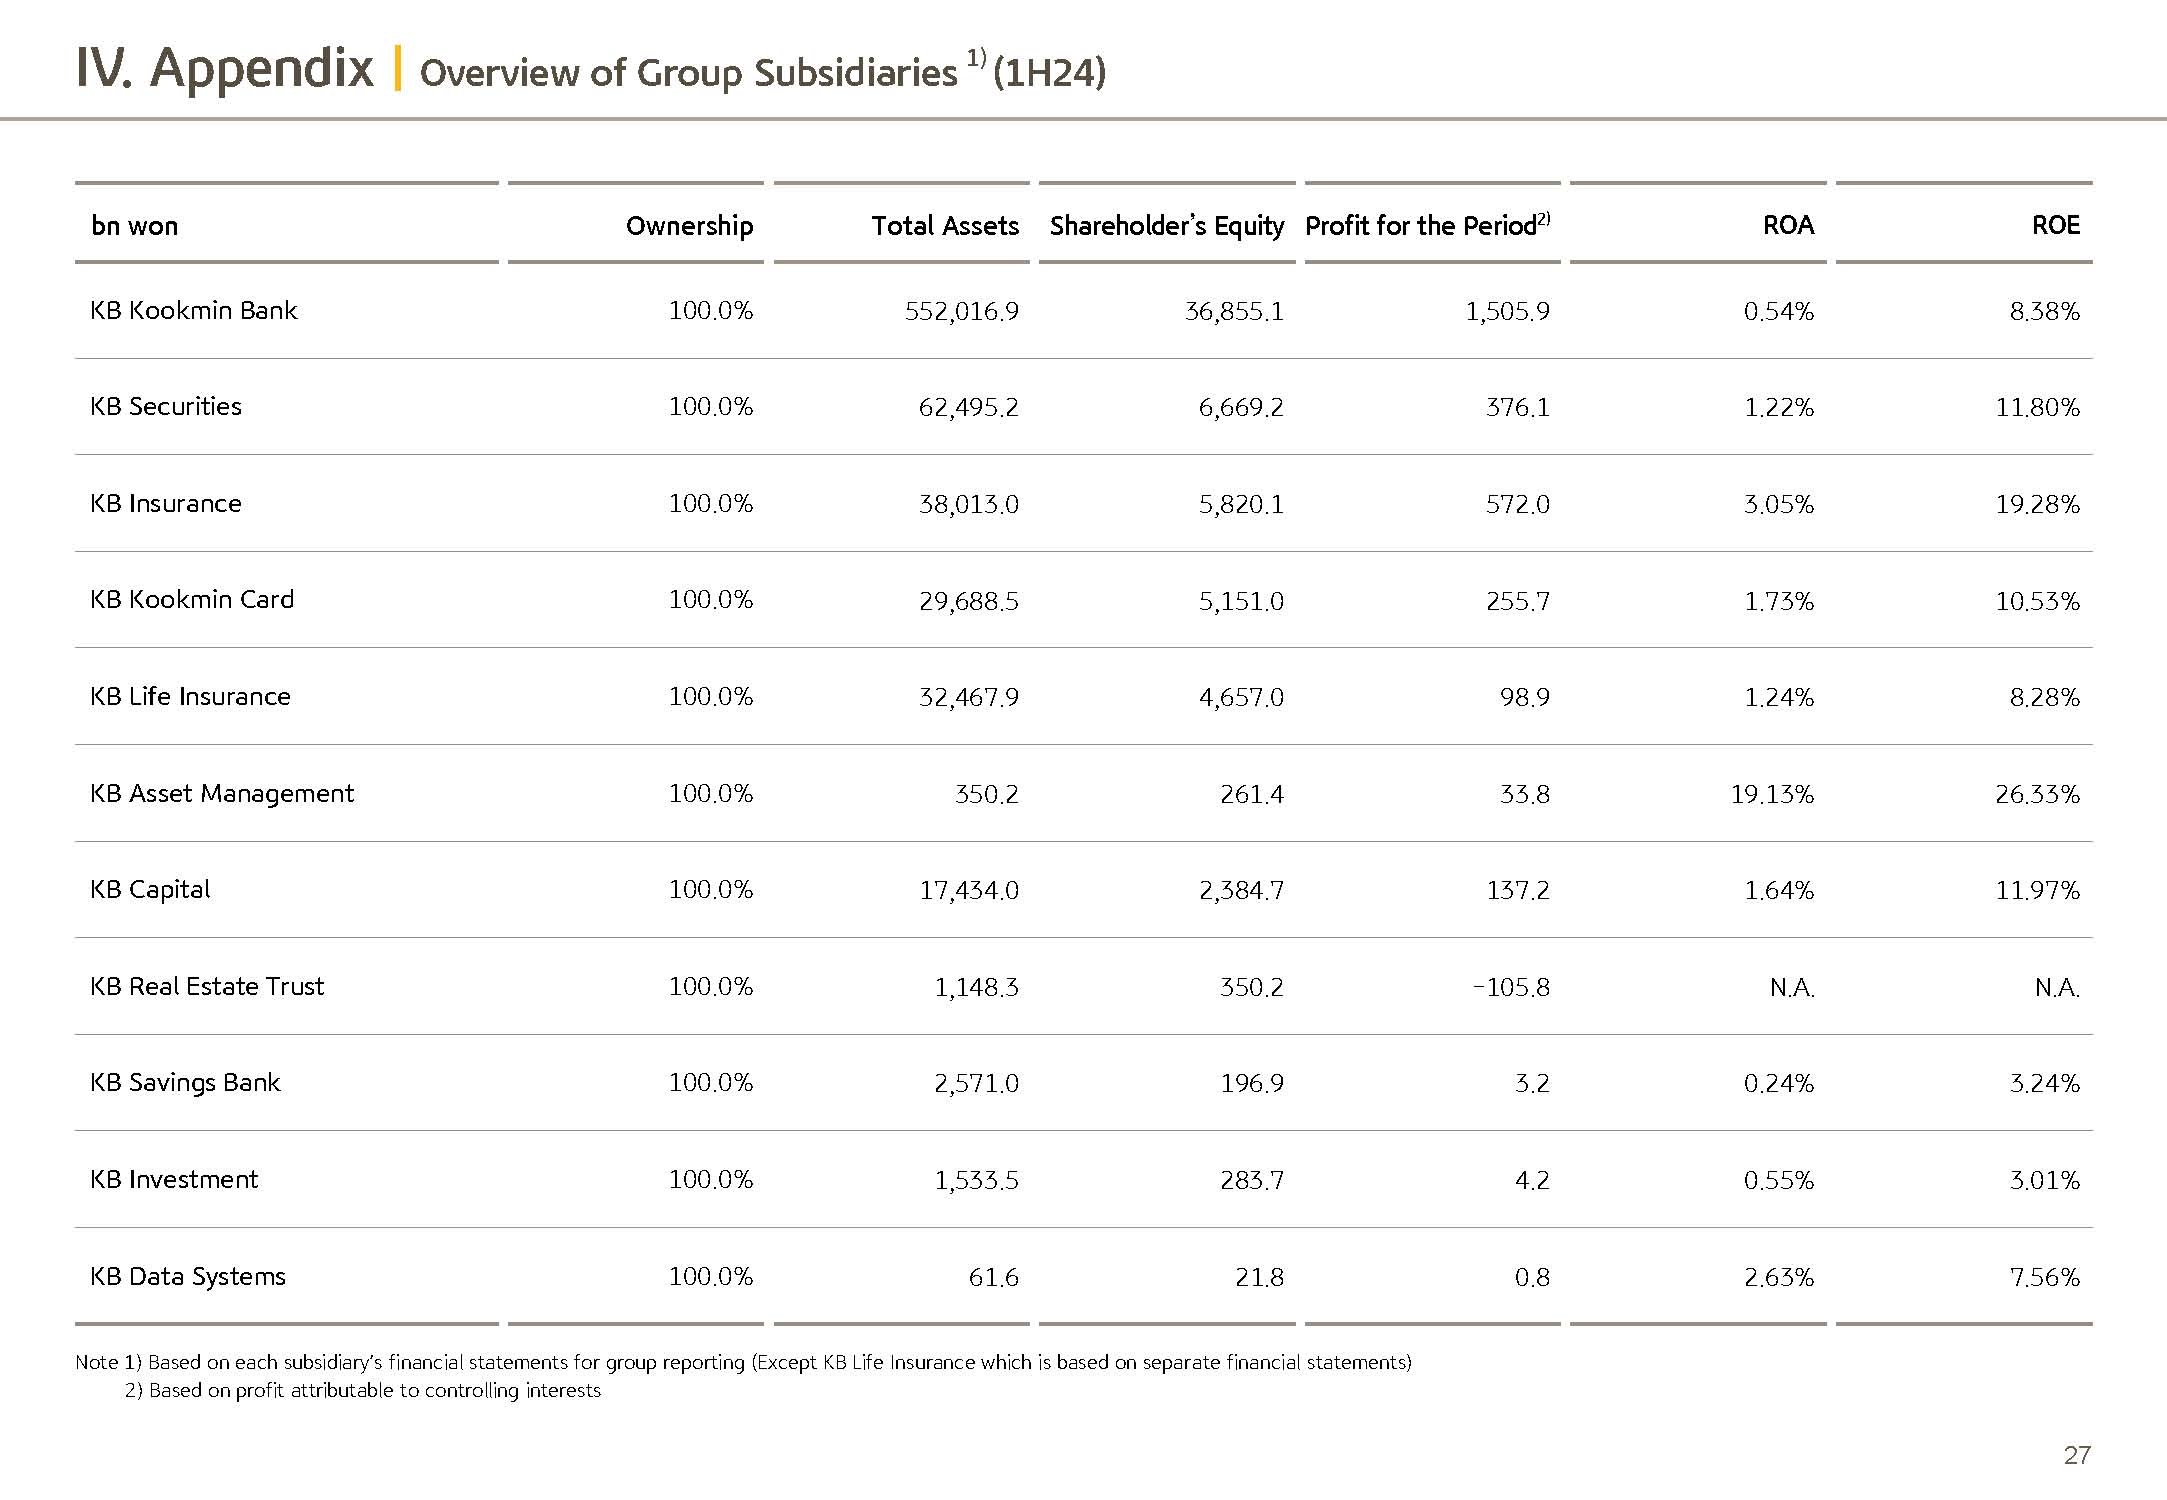Click KB Real Estate Trust profit -105.8

[x=1511, y=987]
